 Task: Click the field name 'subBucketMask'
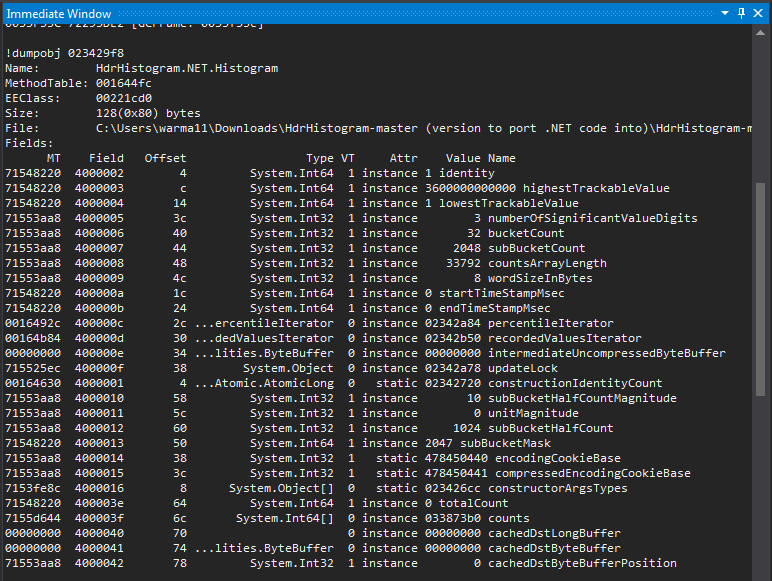click(505, 444)
